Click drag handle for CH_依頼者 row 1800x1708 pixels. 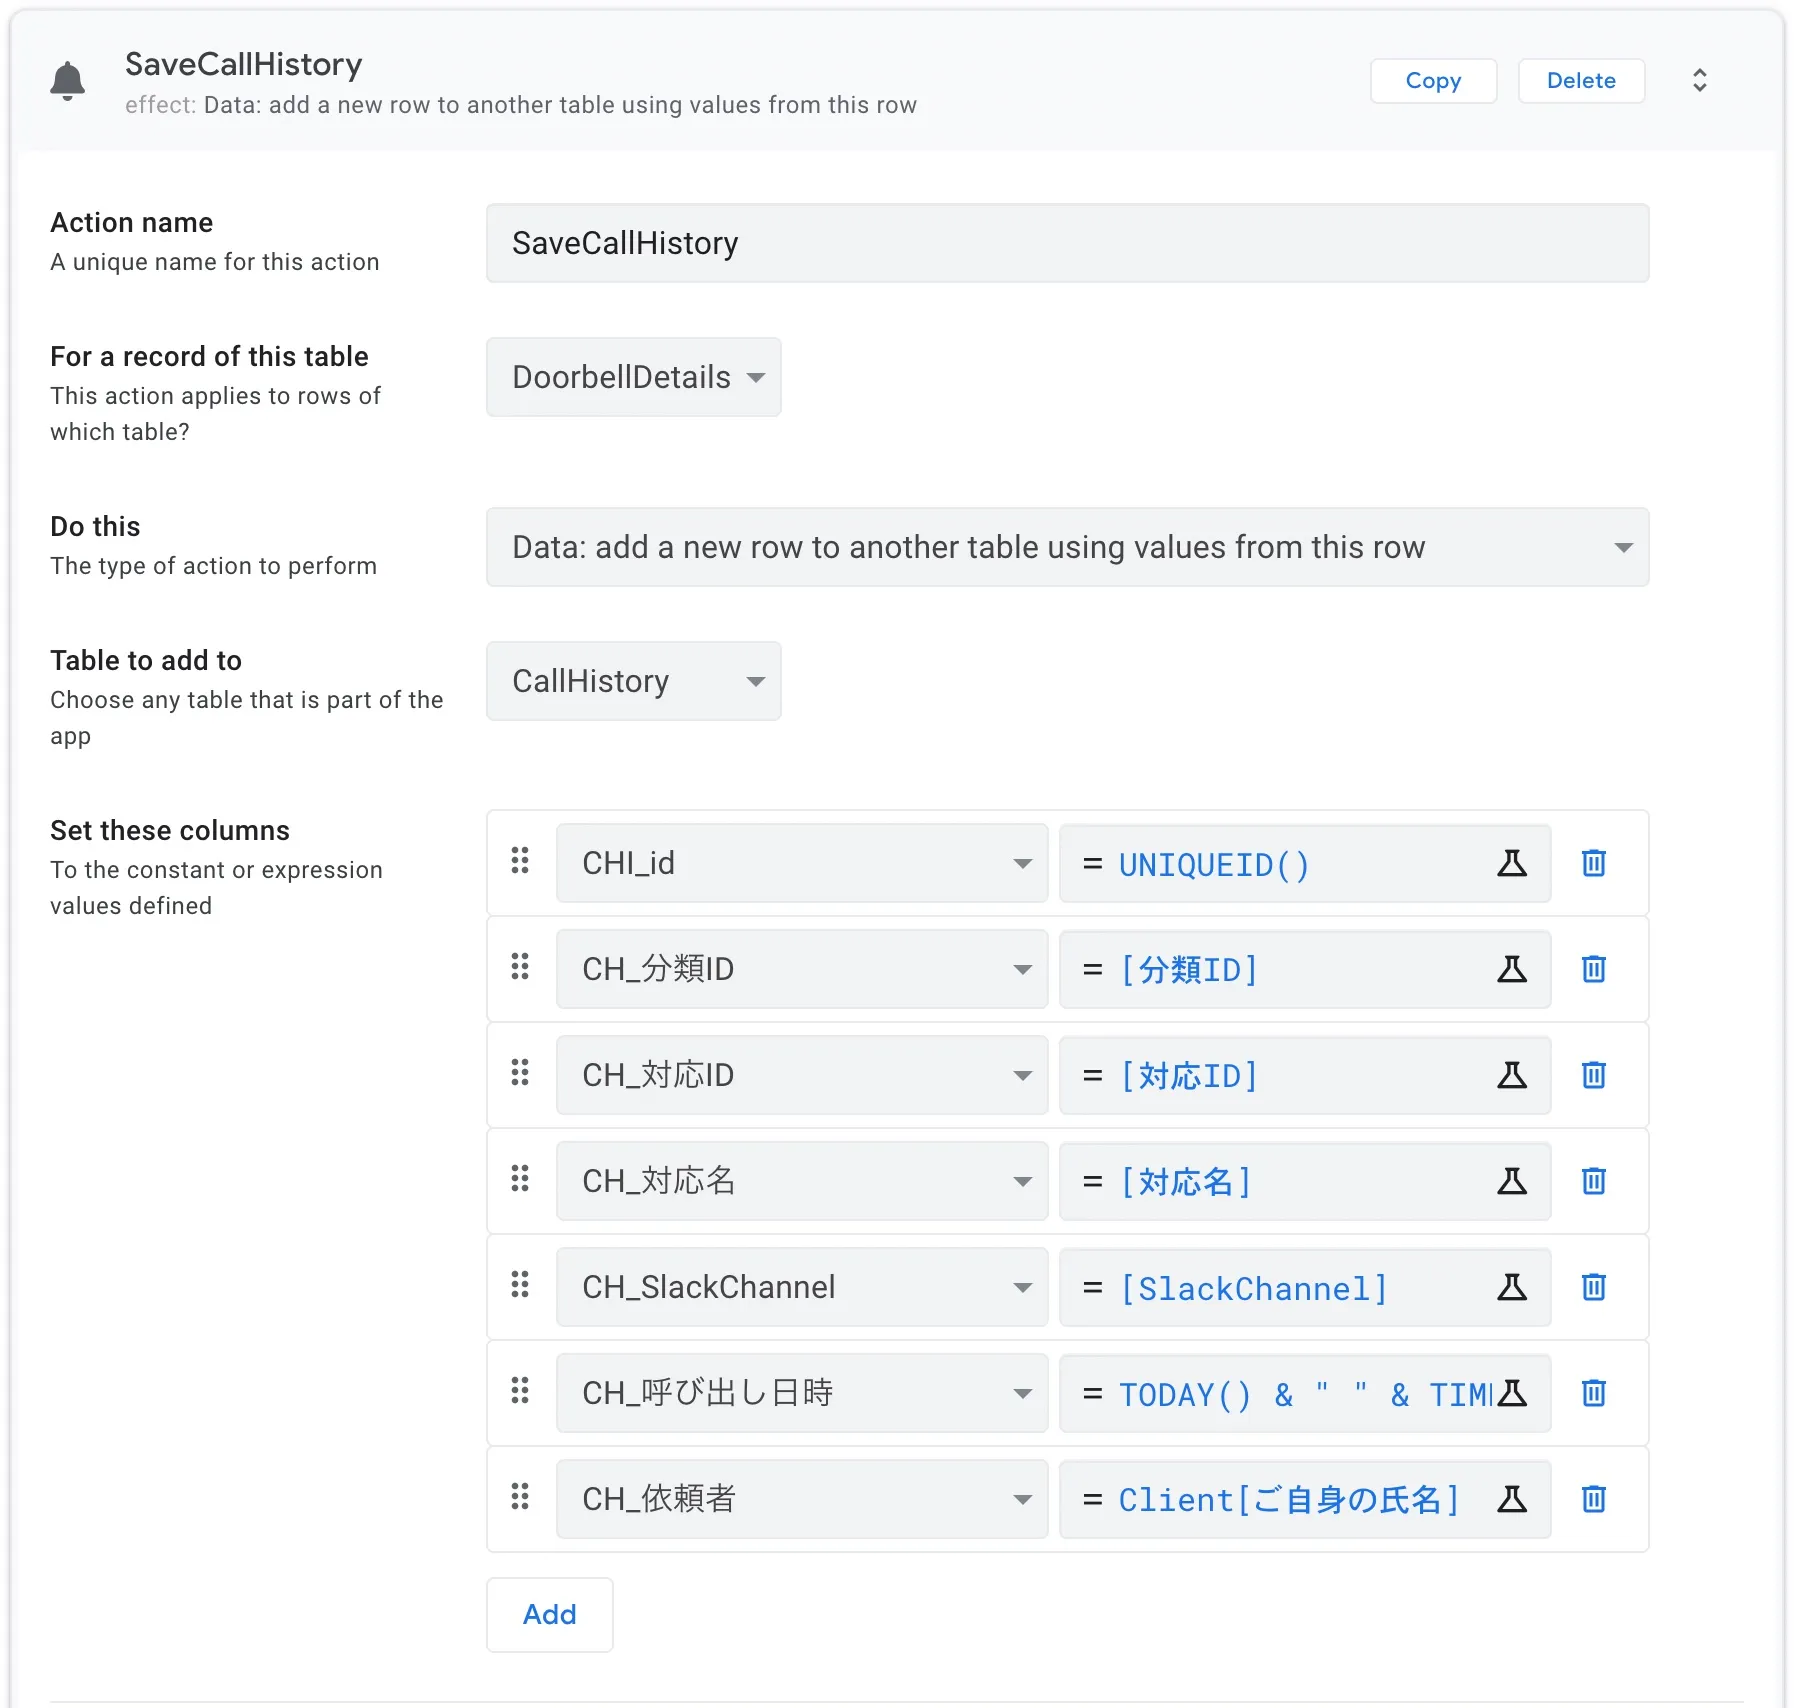(520, 1497)
